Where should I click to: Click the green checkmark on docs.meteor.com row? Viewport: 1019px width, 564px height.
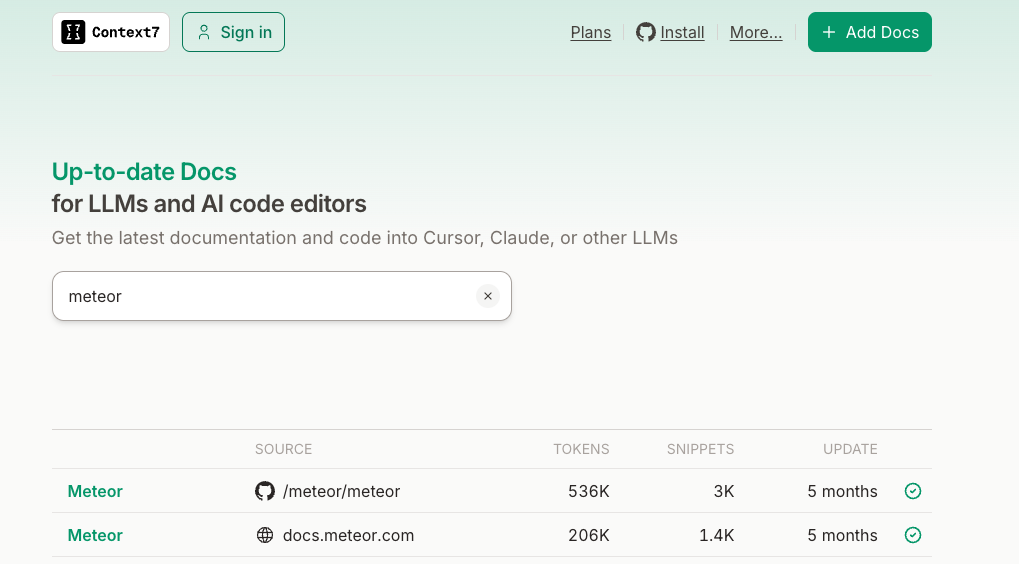pyautogui.click(x=912, y=535)
